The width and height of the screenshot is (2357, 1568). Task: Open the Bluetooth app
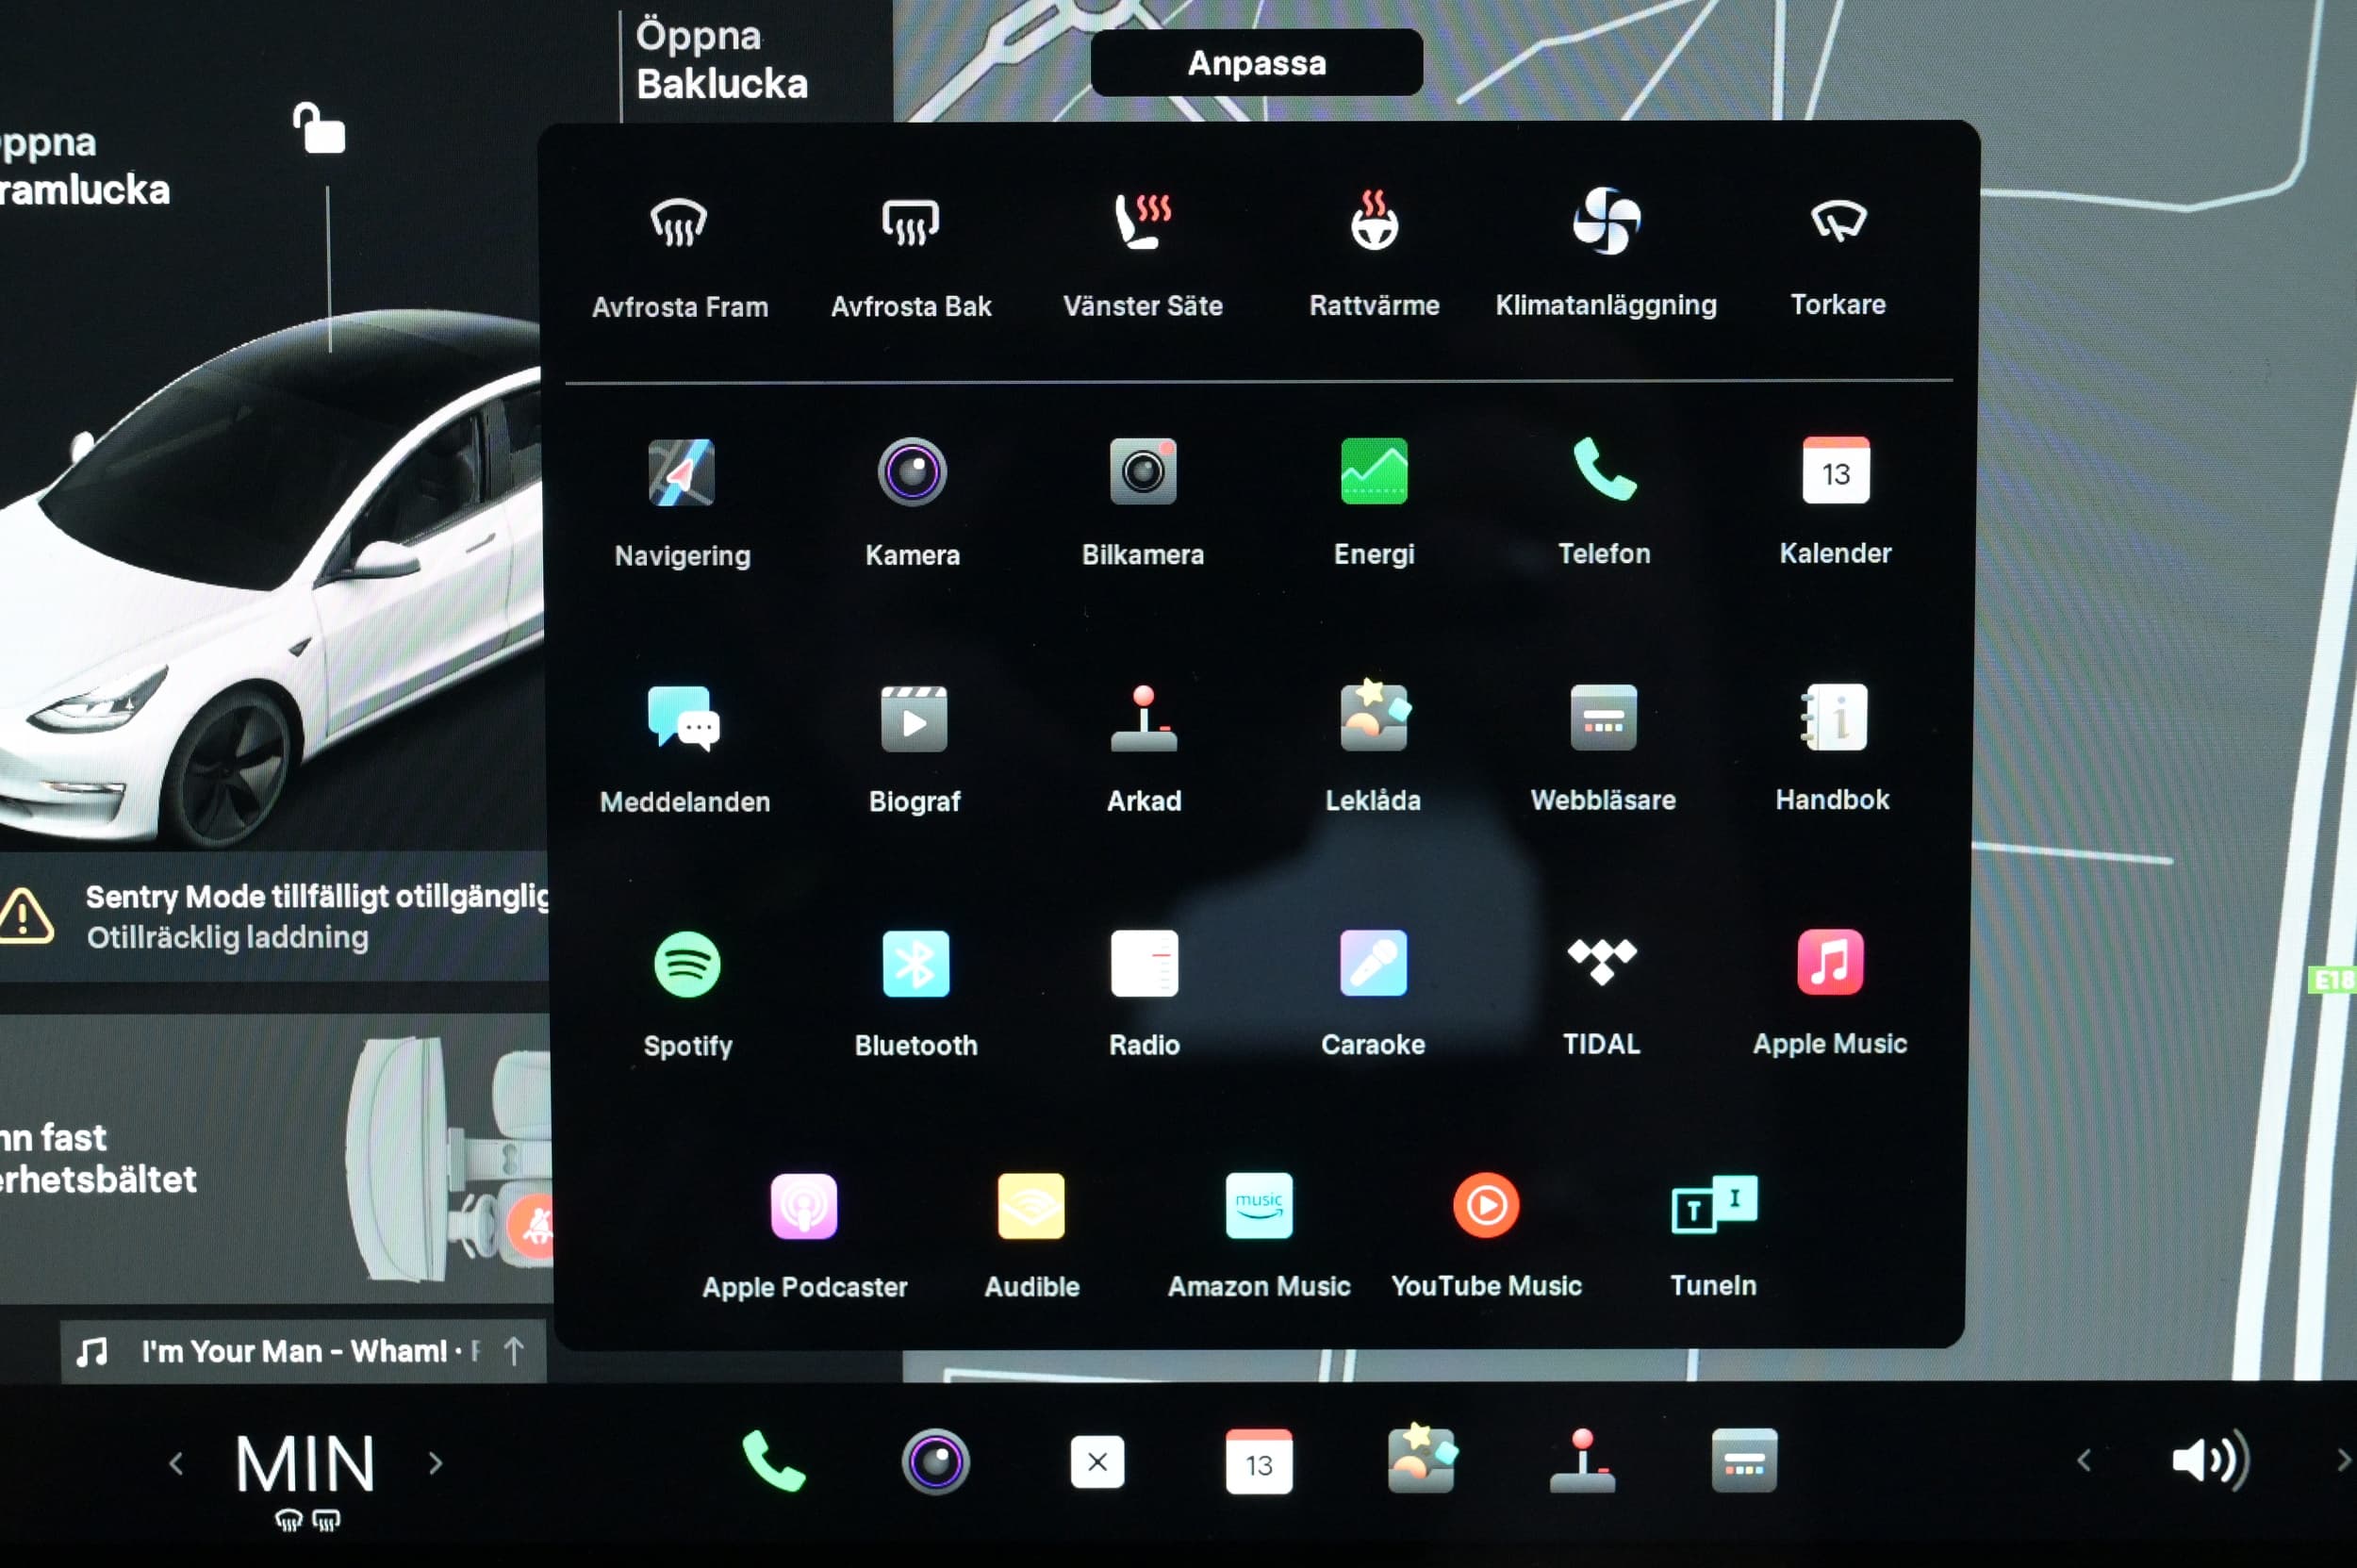[916, 996]
